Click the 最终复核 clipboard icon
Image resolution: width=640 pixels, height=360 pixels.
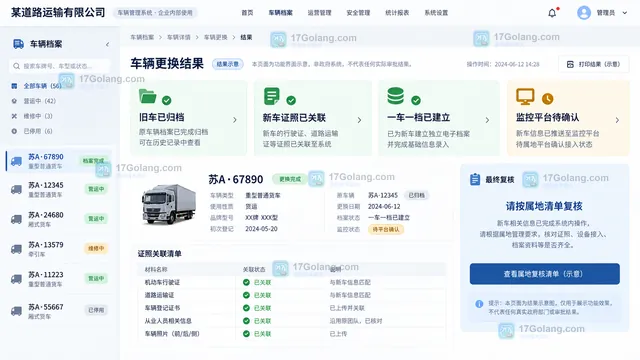pos(475,179)
